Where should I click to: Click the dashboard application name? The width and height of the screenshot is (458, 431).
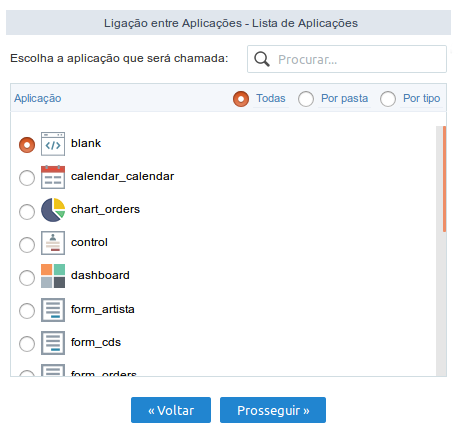(100, 275)
